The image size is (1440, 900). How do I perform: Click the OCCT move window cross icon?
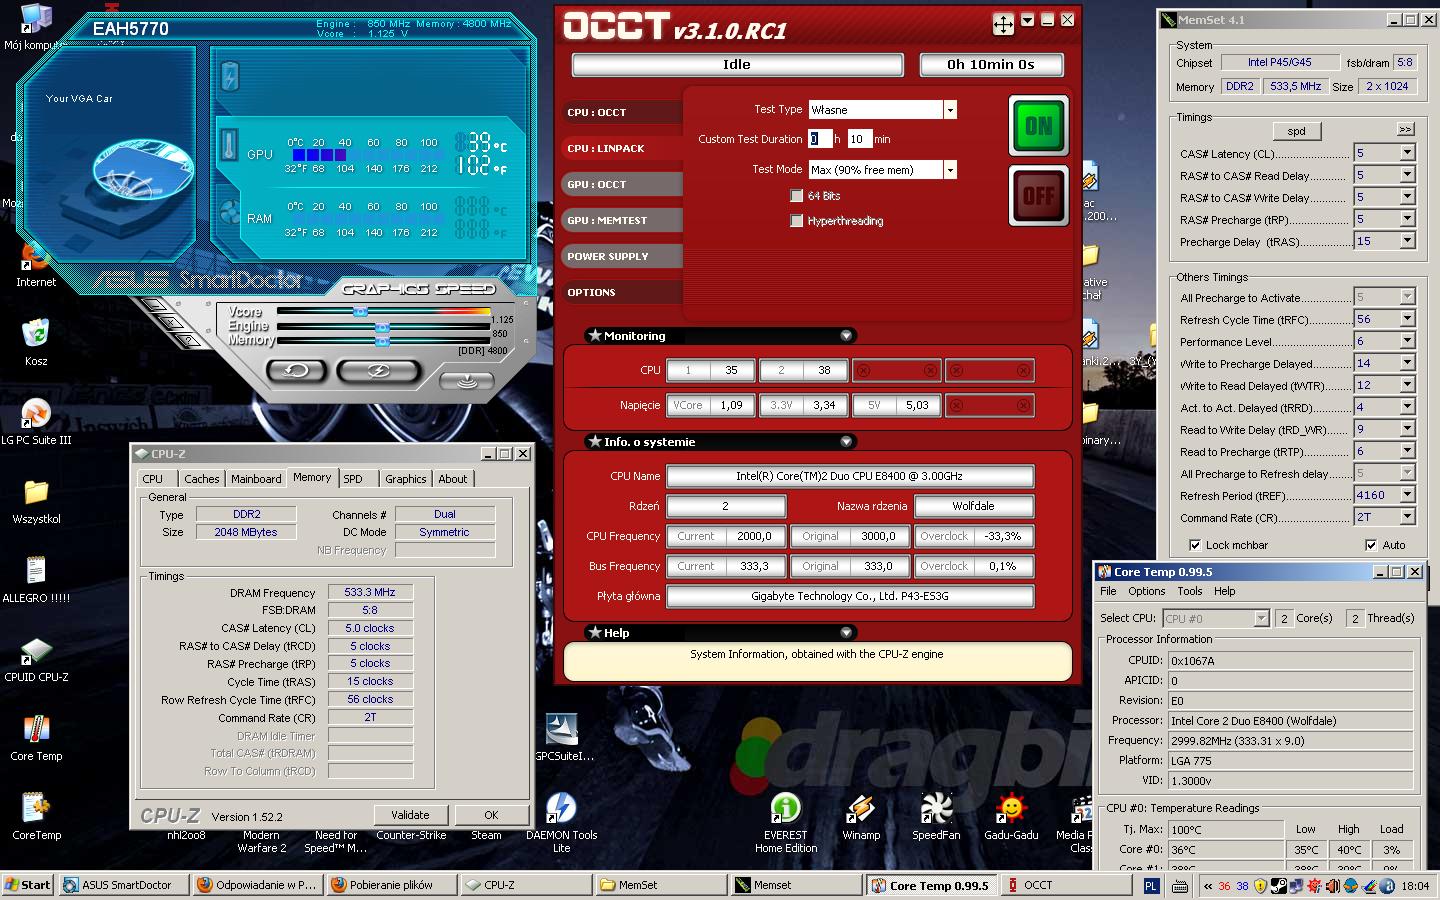tap(1003, 24)
